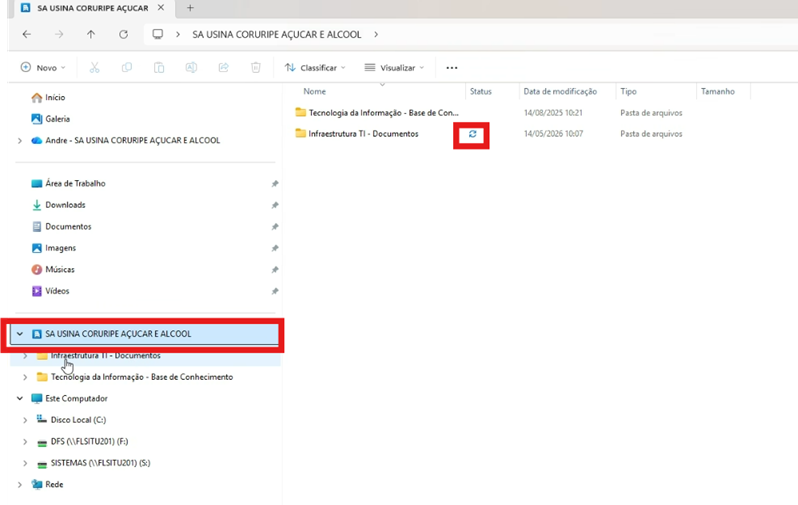The image size is (798, 505).
Task: Sort by the Status column header
Action: (480, 92)
